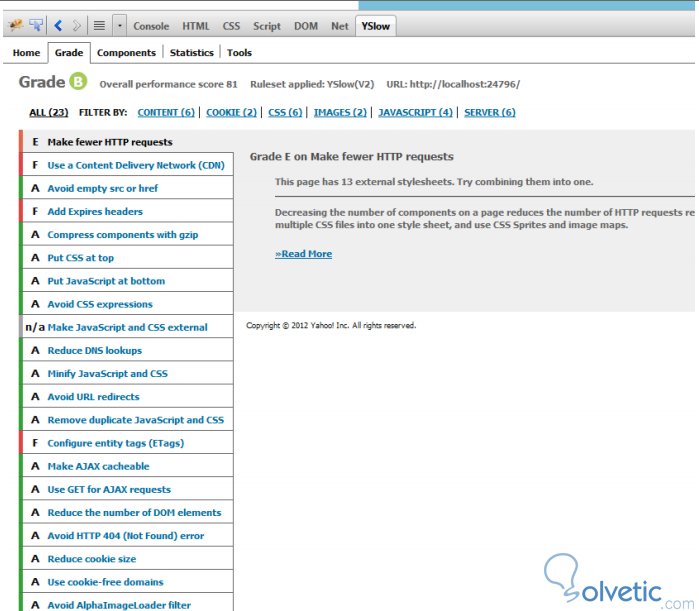Open the Net panel tab
Viewport: 699px width, 611px height.
click(x=340, y=26)
